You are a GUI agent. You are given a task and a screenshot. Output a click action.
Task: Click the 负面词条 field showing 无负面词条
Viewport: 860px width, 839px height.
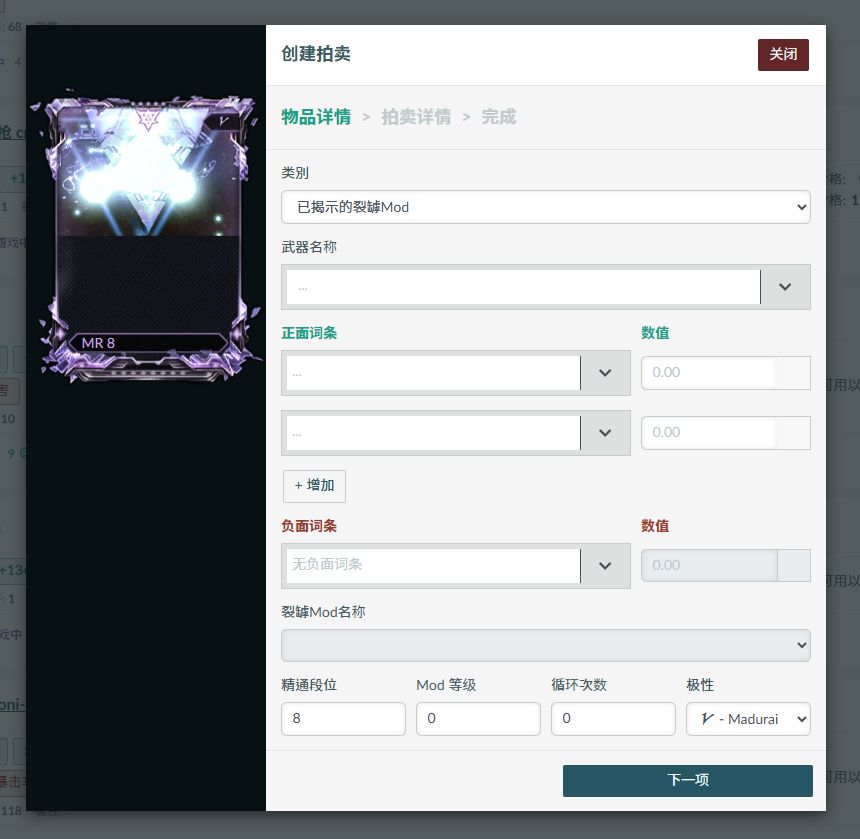tap(433, 565)
